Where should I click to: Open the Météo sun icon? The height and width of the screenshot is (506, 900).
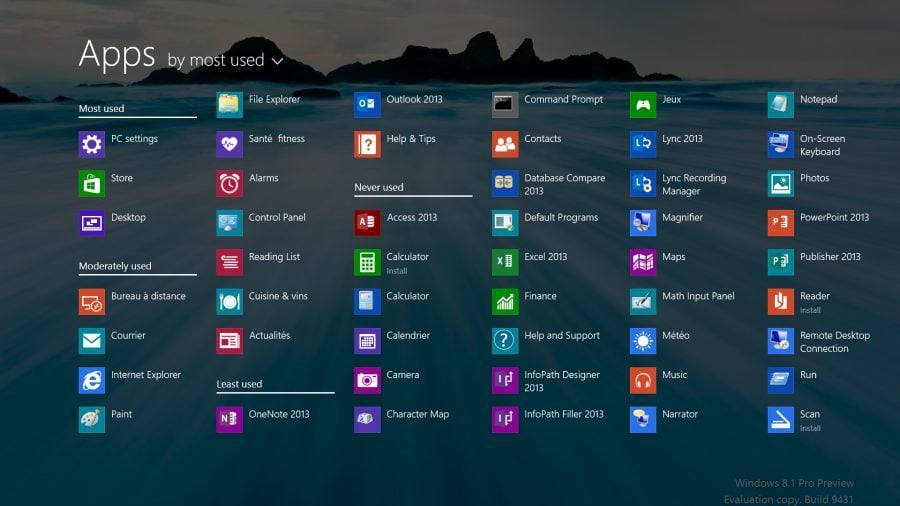click(x=643, y=341)
